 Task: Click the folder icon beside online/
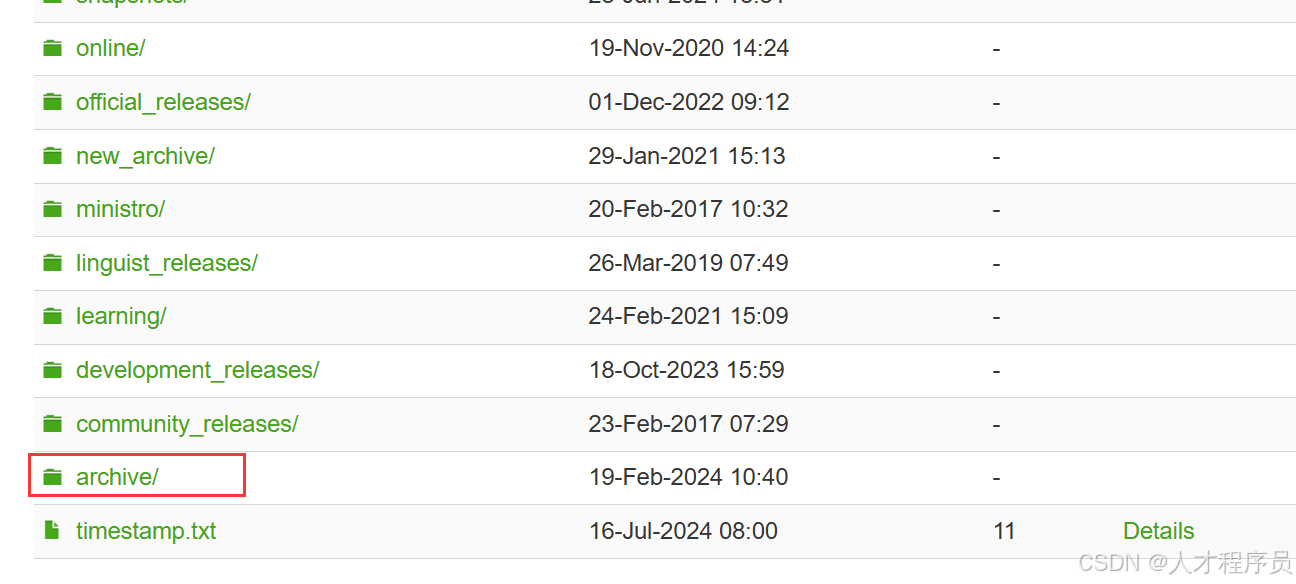(x=52, y=48)
